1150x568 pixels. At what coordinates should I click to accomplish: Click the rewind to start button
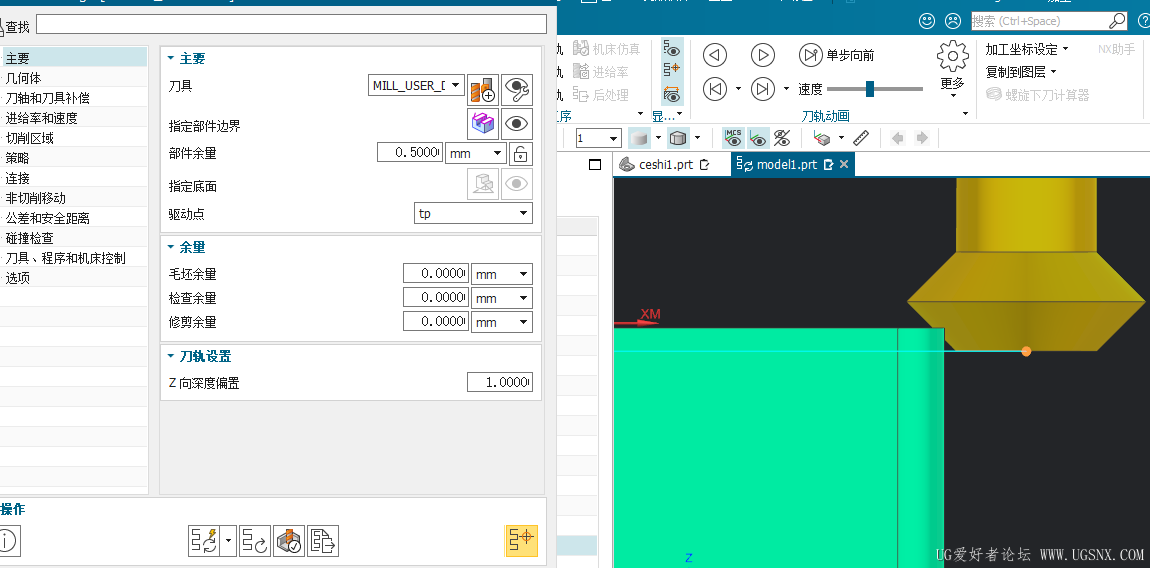tap(714, 89)
